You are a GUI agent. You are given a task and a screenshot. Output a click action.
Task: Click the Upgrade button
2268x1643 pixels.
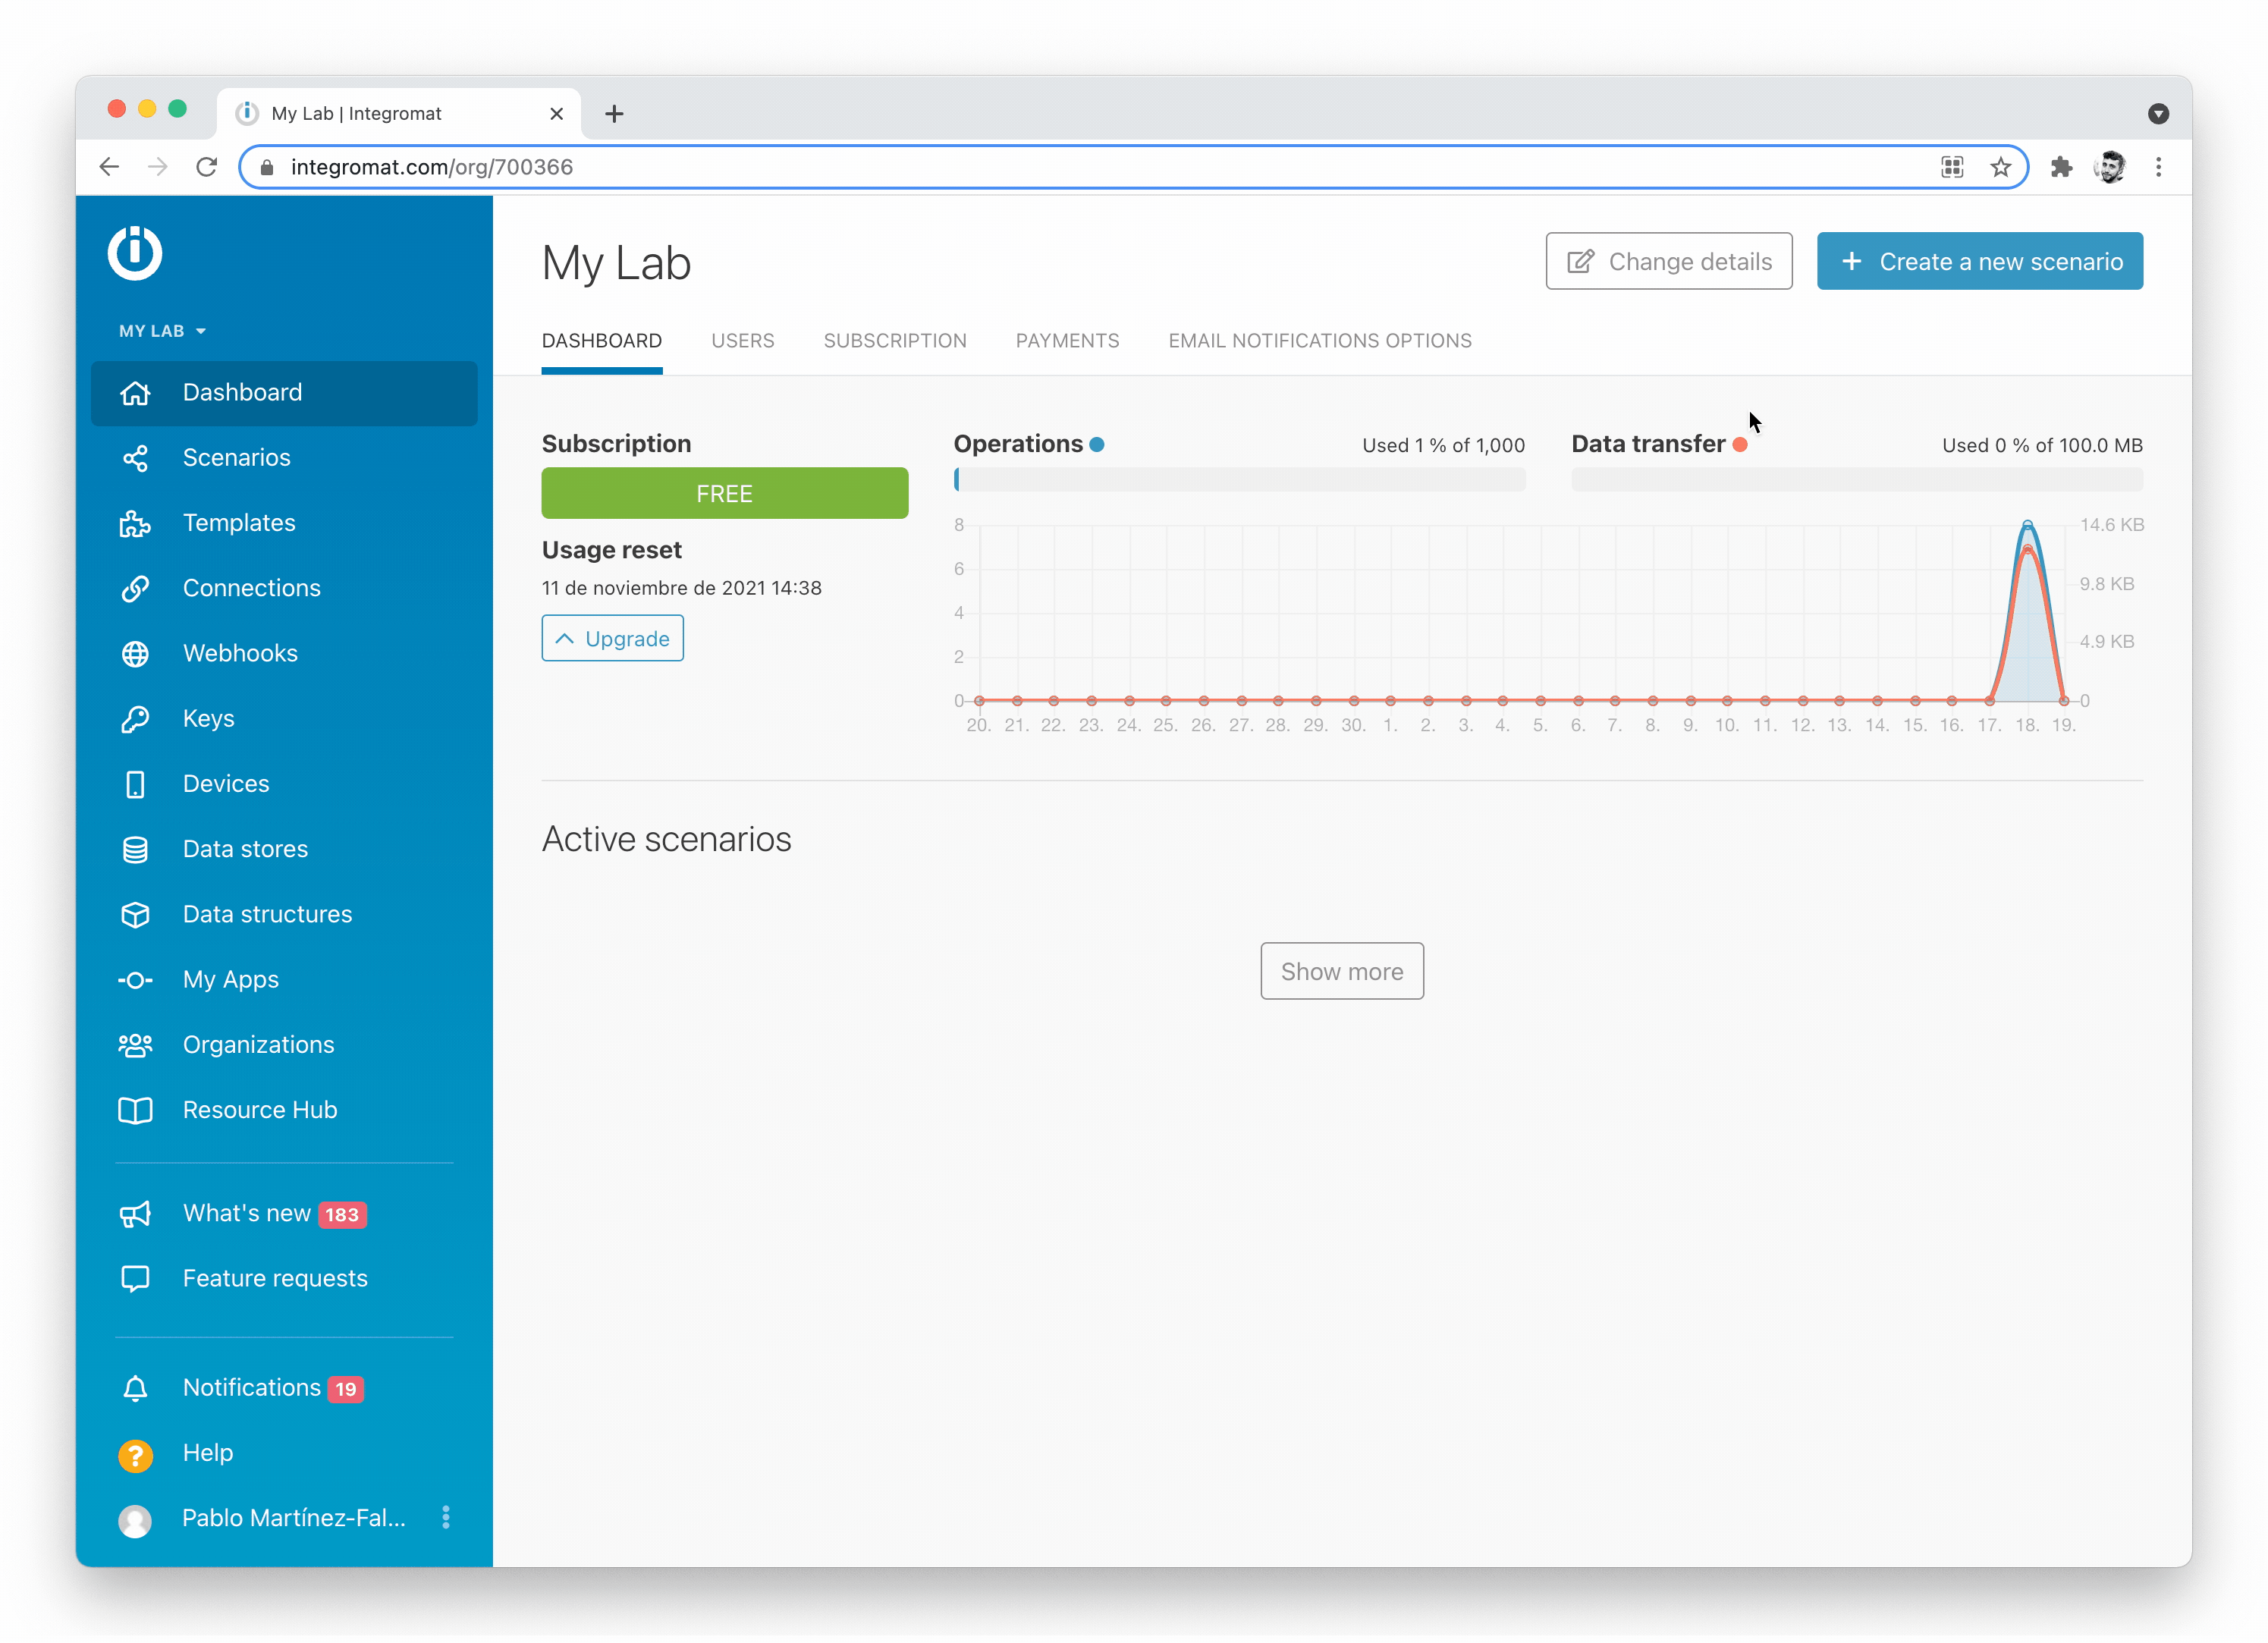612,639
